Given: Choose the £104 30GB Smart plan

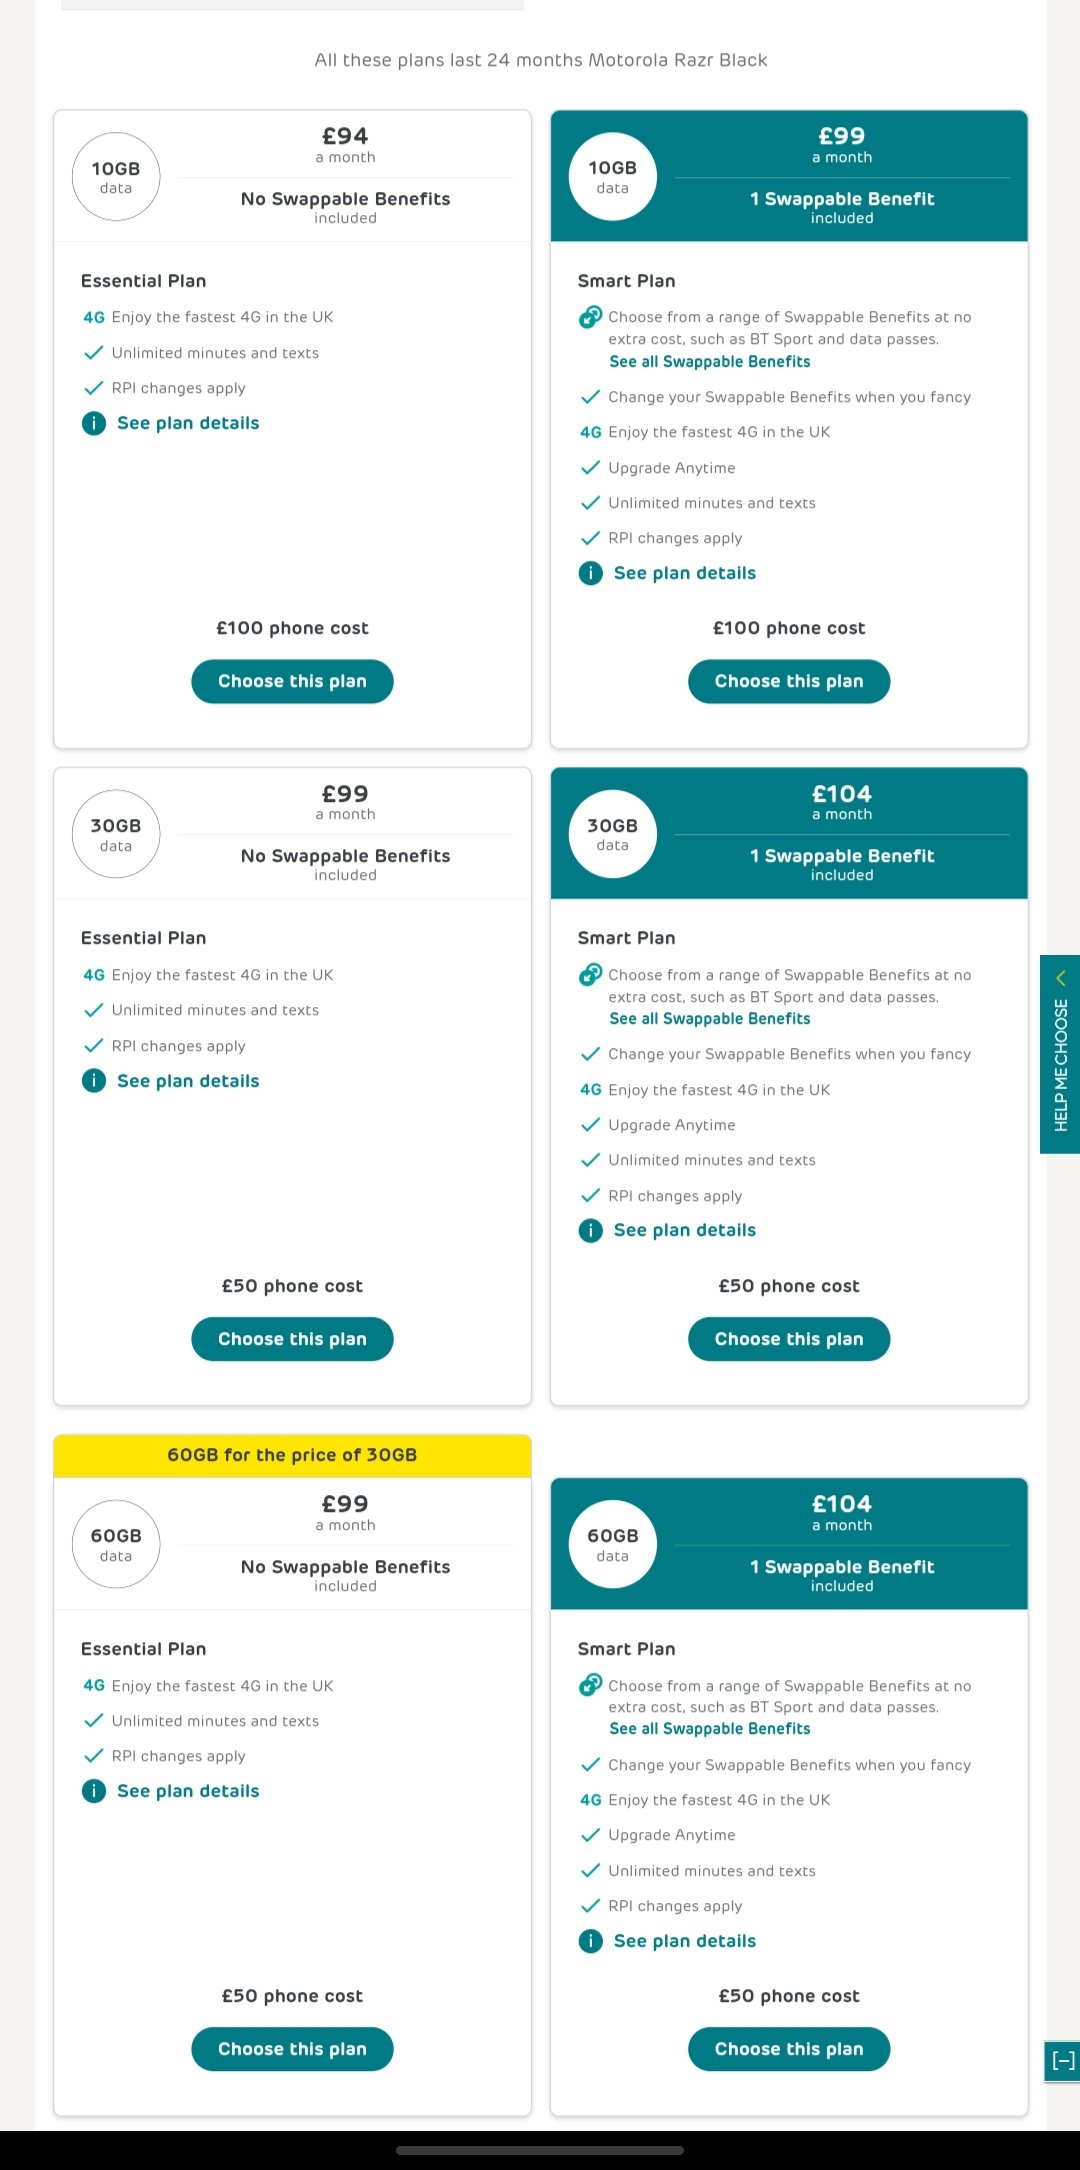Looking at the screenshot, I should (x=789, y=1339).
